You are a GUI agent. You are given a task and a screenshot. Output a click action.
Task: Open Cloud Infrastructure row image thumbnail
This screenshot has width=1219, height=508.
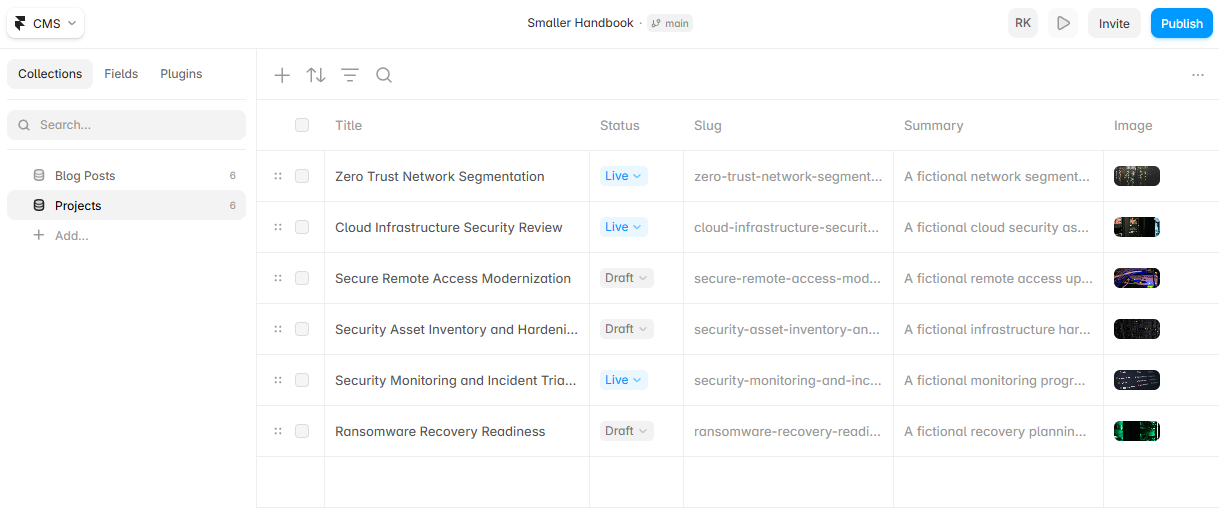(x=1137, y=227)
